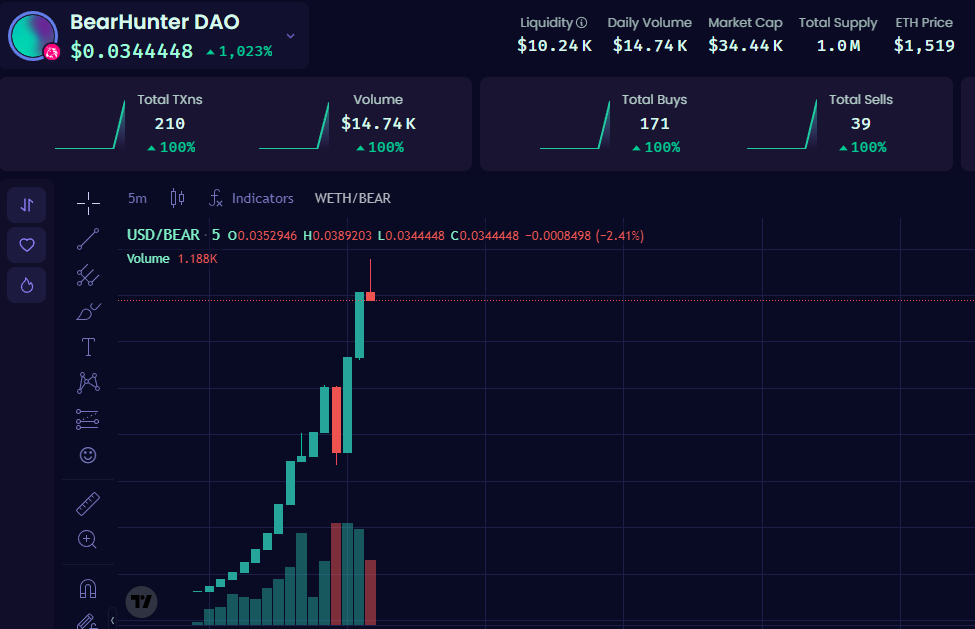Screen dimensions: 975x629
Task: Click the Daily Volume value $14.74K in header
Action: coord(650,45)
